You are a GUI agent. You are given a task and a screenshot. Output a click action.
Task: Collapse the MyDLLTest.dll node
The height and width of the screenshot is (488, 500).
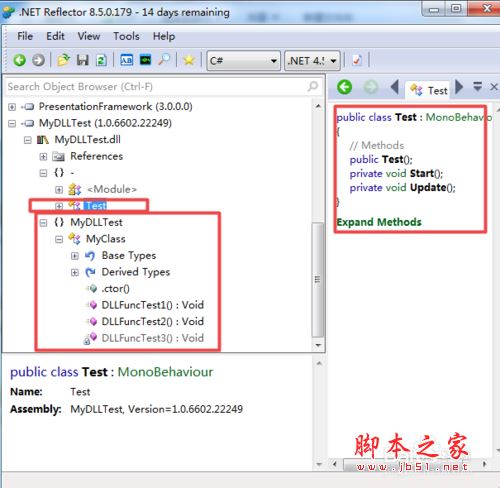coord(28,140)
